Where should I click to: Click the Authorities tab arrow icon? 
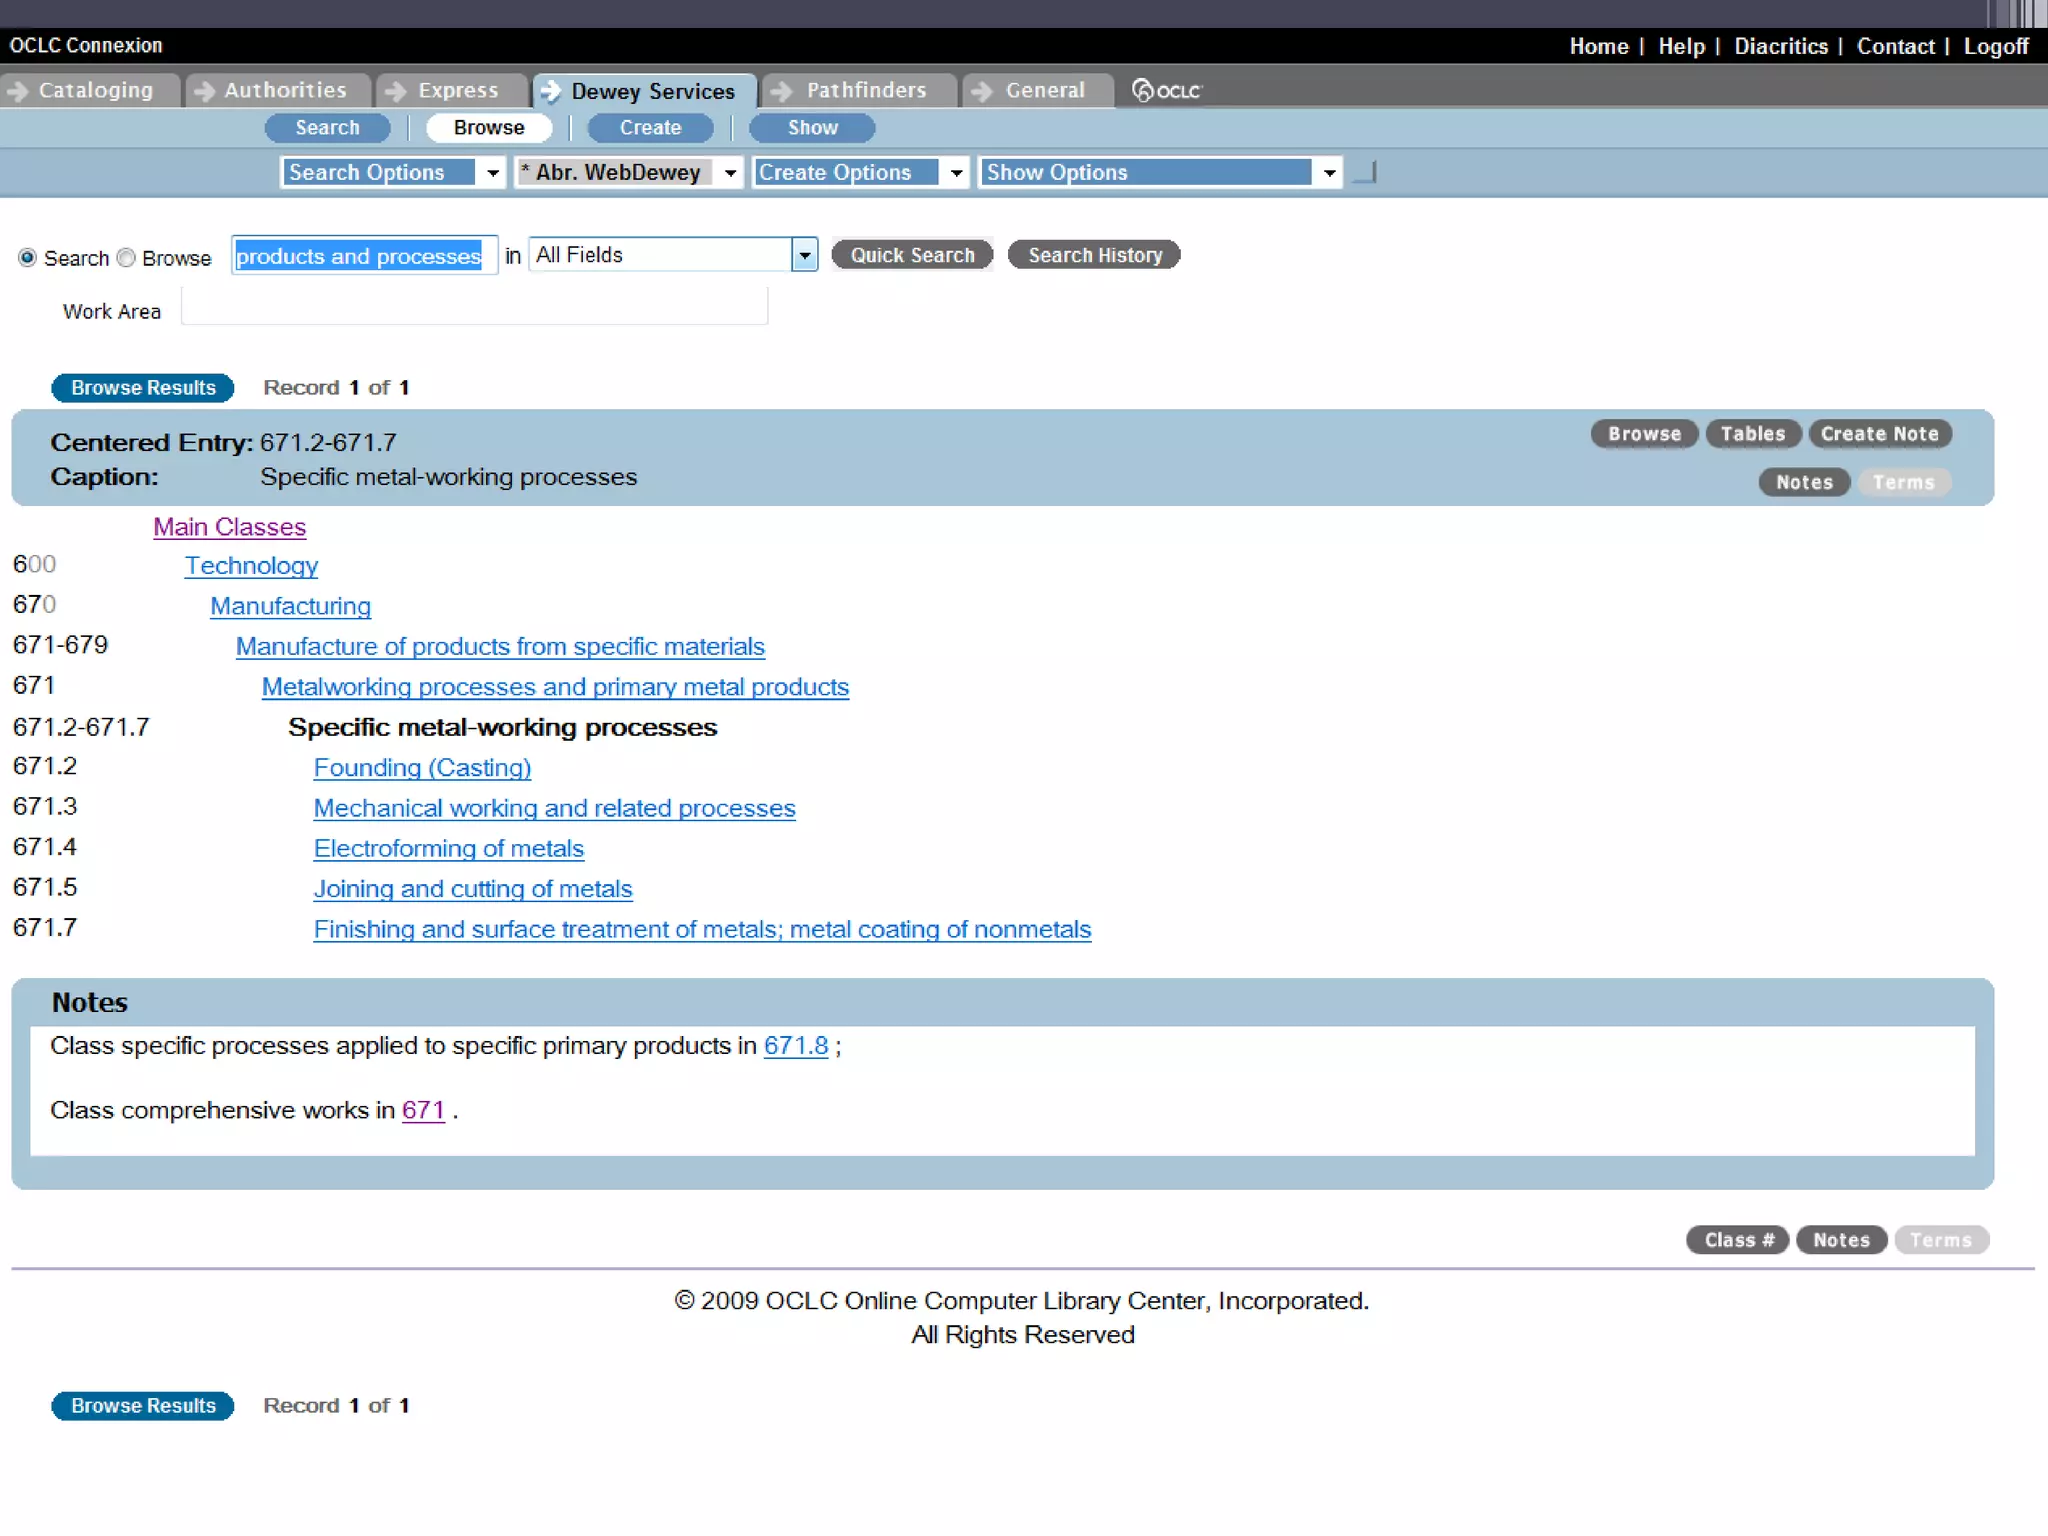pyautogui.click(x=204, y=91)
